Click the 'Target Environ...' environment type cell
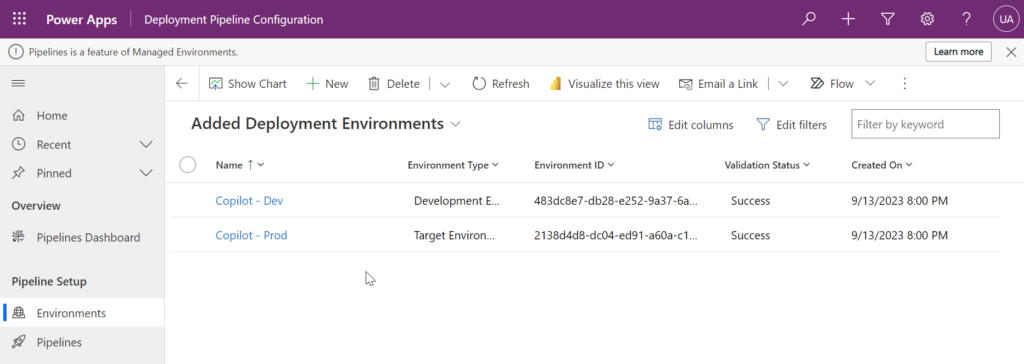 point(455,235)
